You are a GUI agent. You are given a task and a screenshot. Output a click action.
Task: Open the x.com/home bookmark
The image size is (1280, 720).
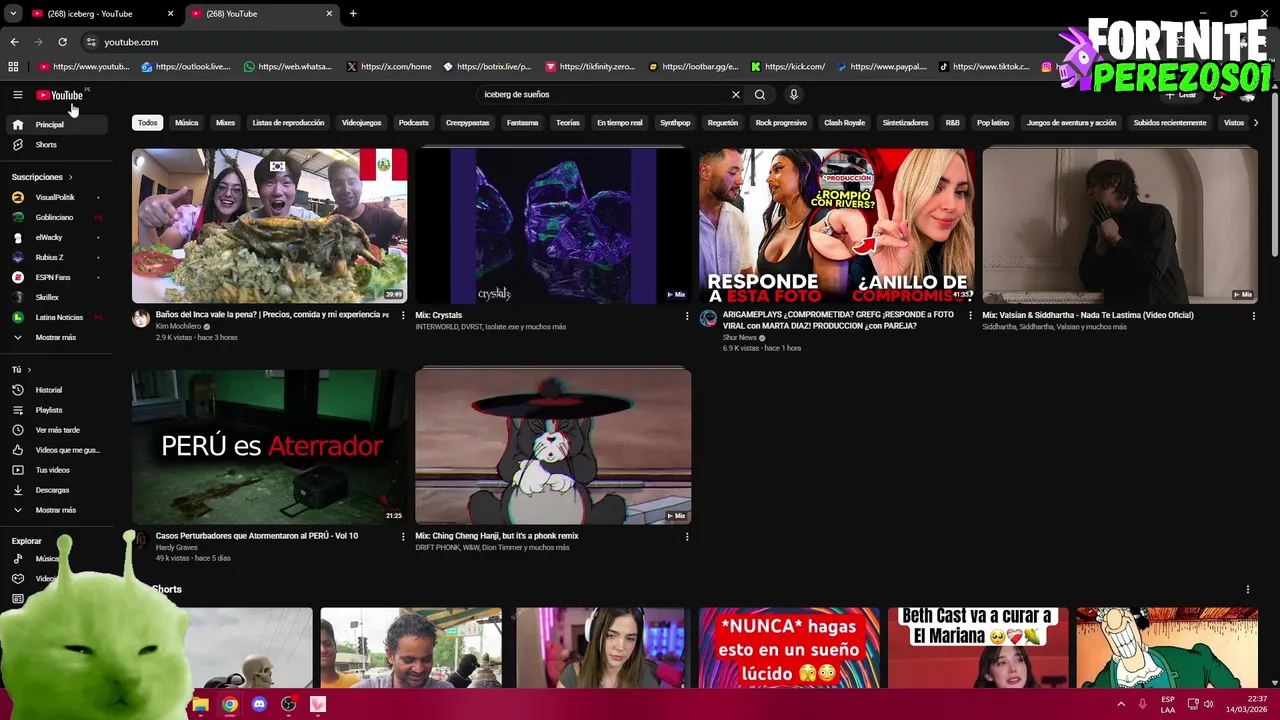(389, 67)
